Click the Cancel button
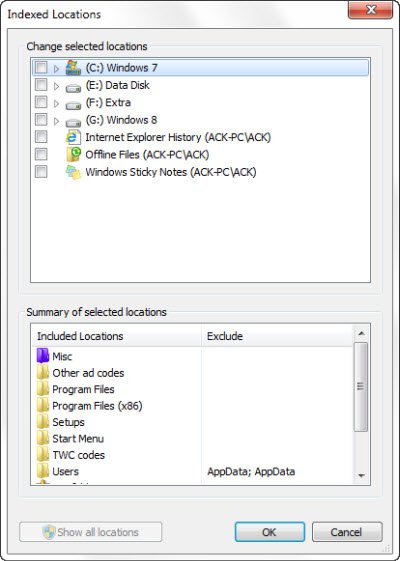Viewport: 400px width, 561px height. tap(347, 532)
